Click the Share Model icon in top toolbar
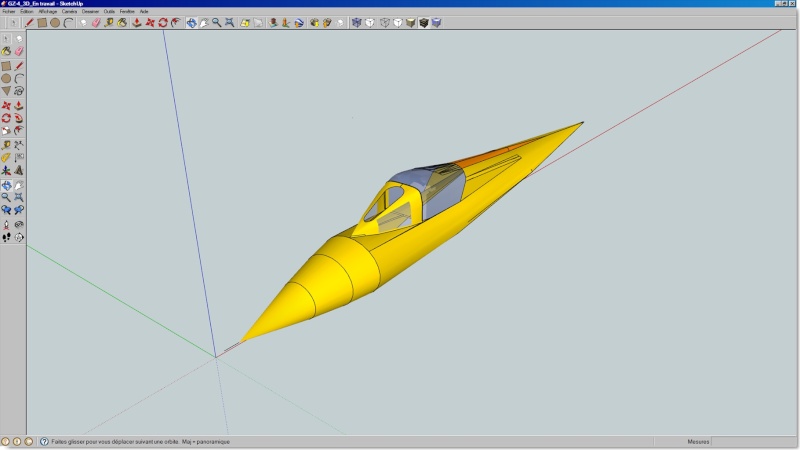800x450 pixels. point(327,22)
